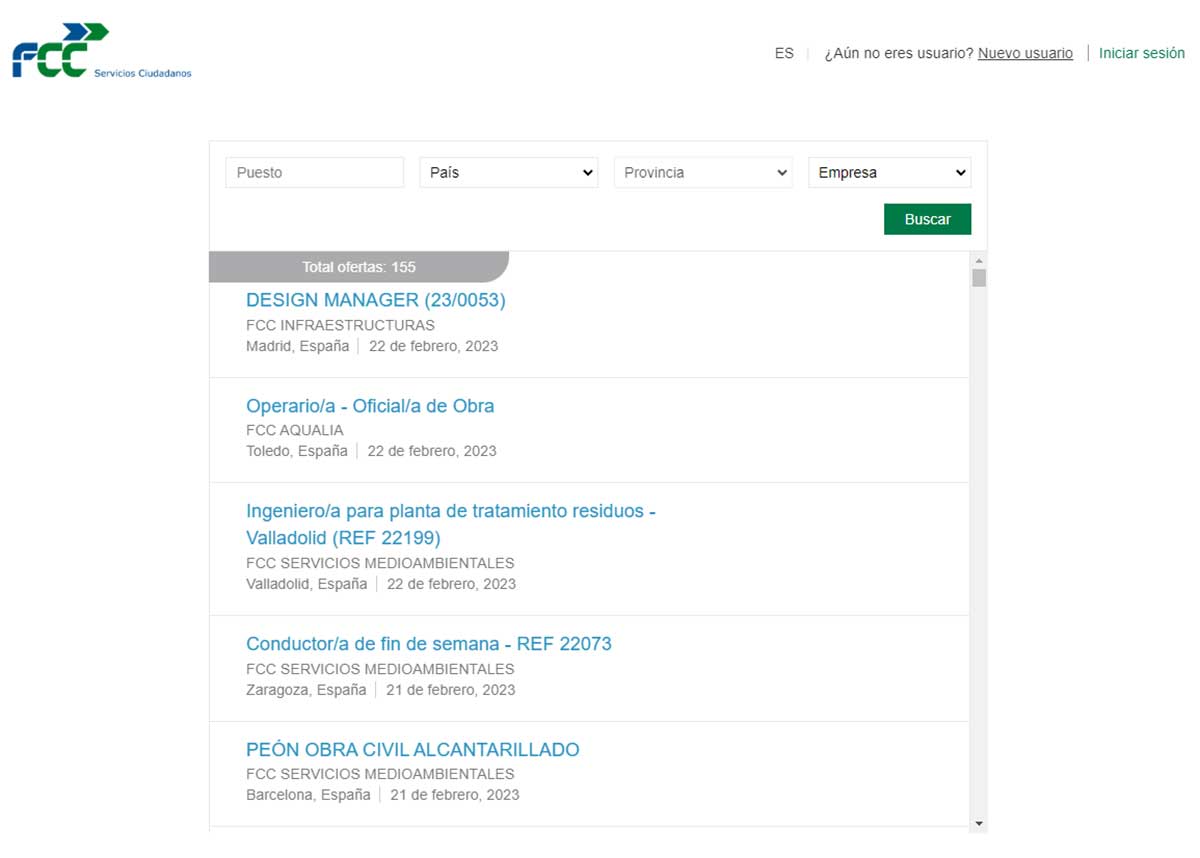Open the País dropdown
This screenshot has width=1200, height=858.
(508, 172)
